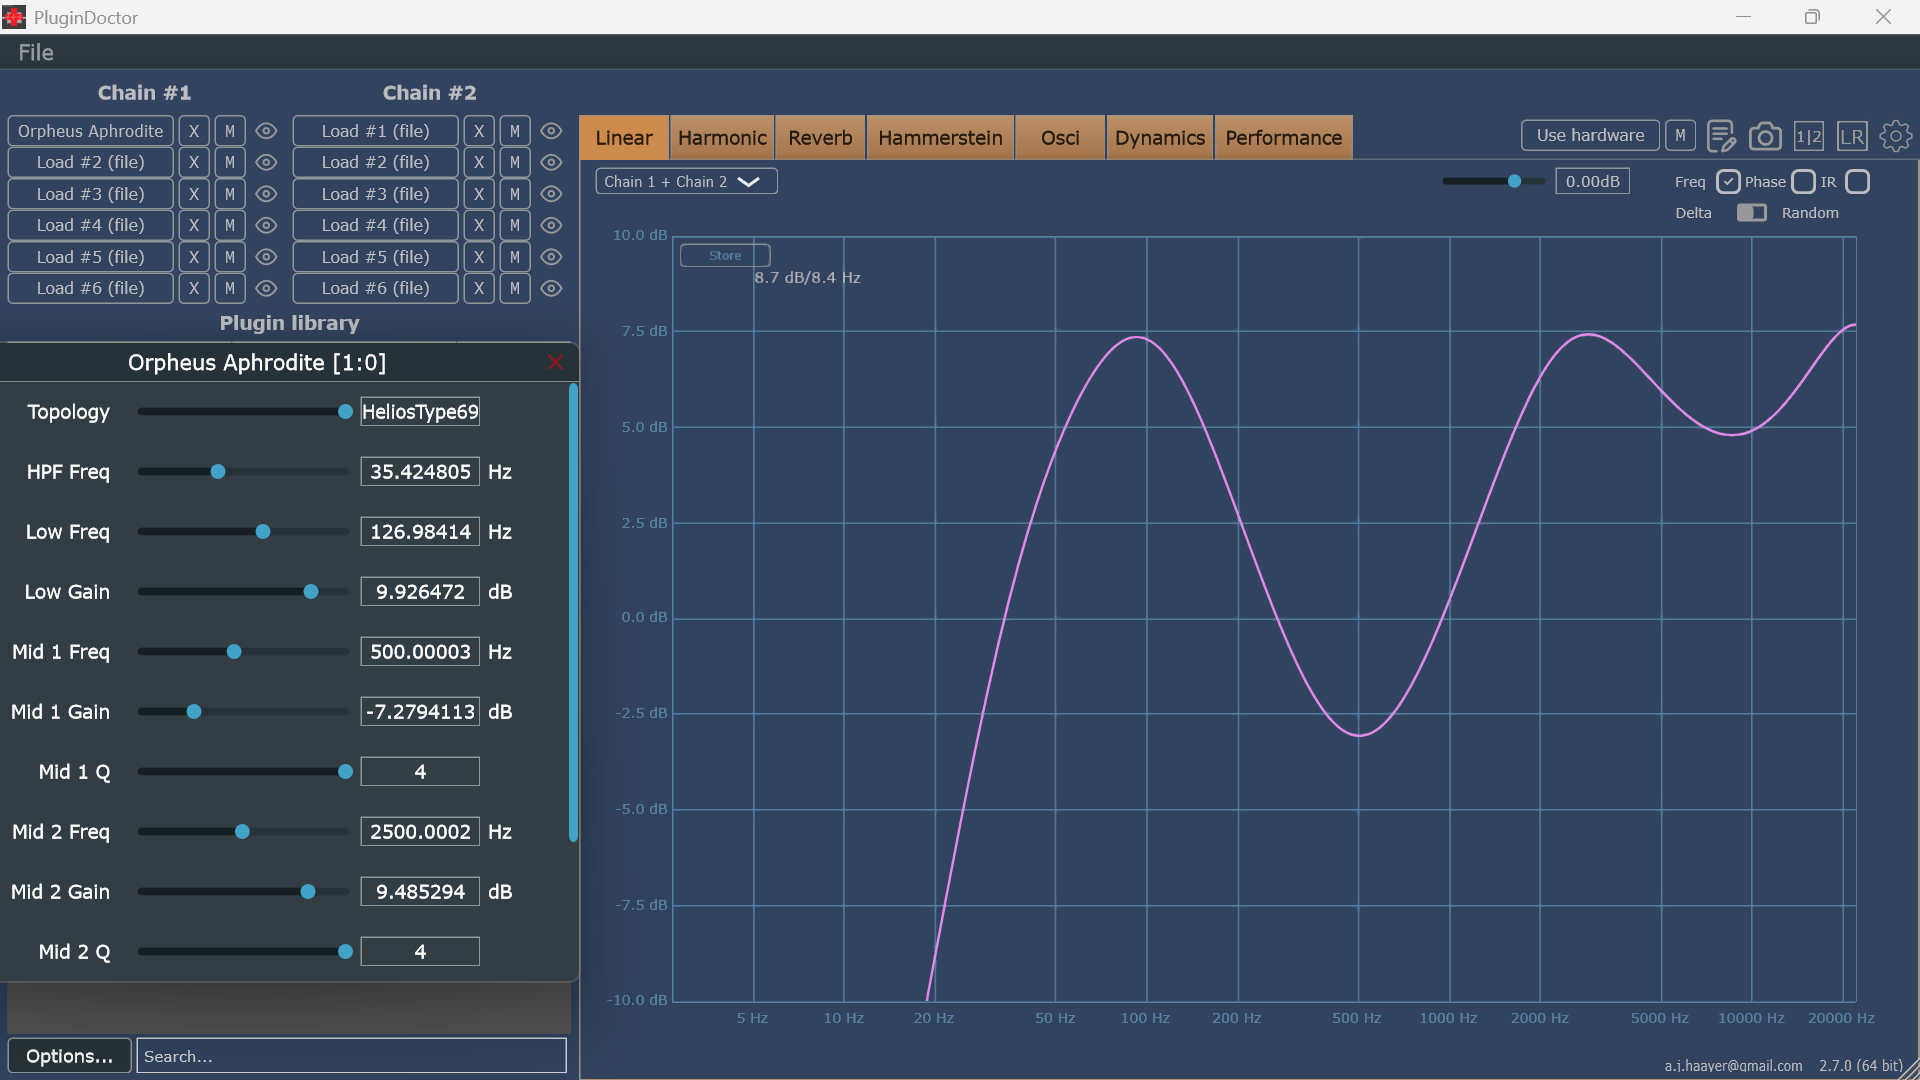Screen dimensions: 1920x1080
Task: Click M for Chain 1 Load #4
Action: (x=230, y=225)
